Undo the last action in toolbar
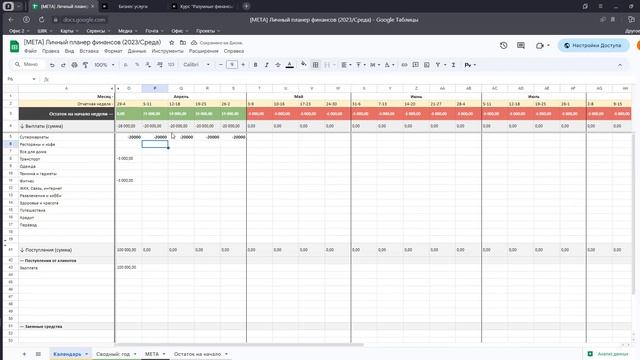The image size is (640, 360). [x=52, y=65]
